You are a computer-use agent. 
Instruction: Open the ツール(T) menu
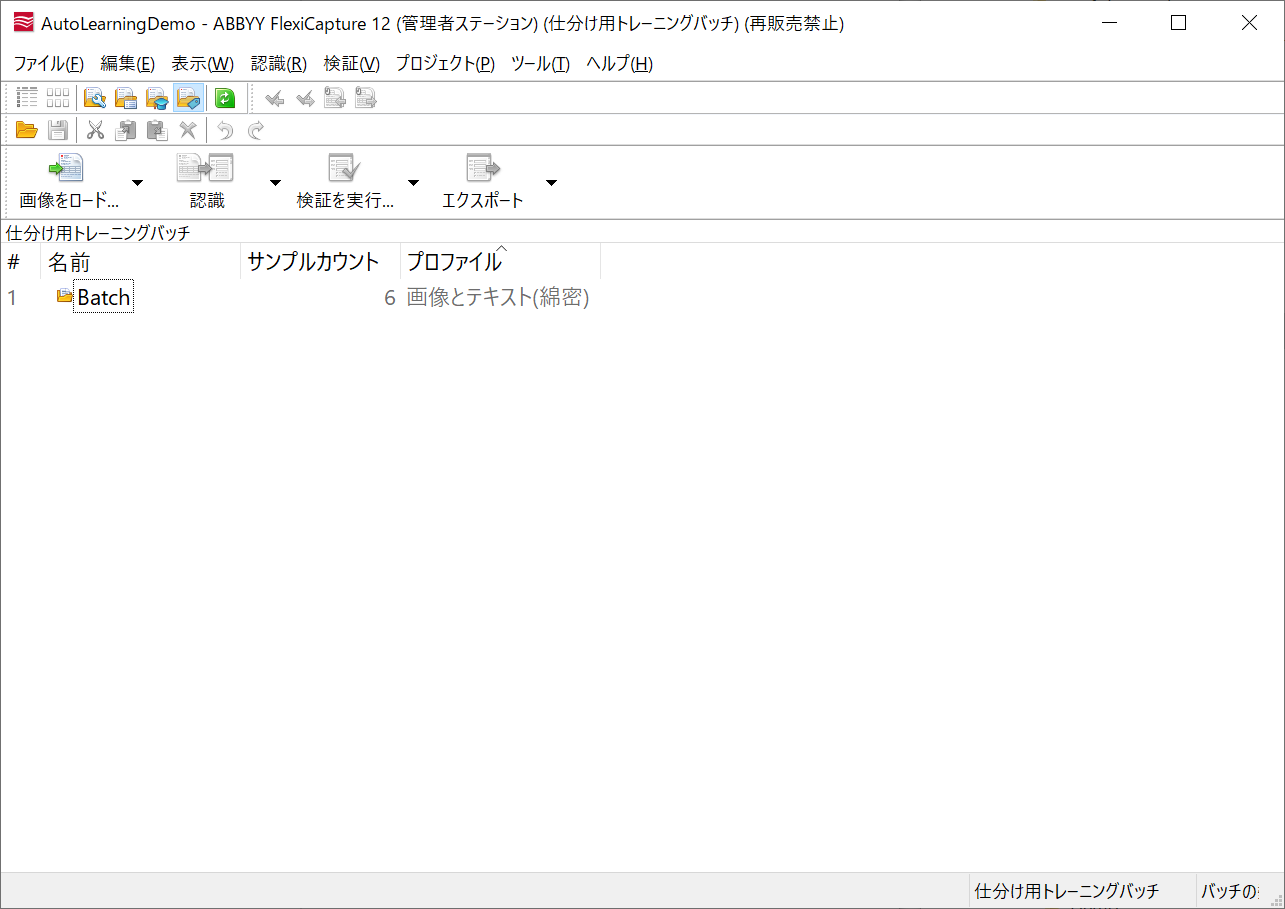tap(540, 64)
